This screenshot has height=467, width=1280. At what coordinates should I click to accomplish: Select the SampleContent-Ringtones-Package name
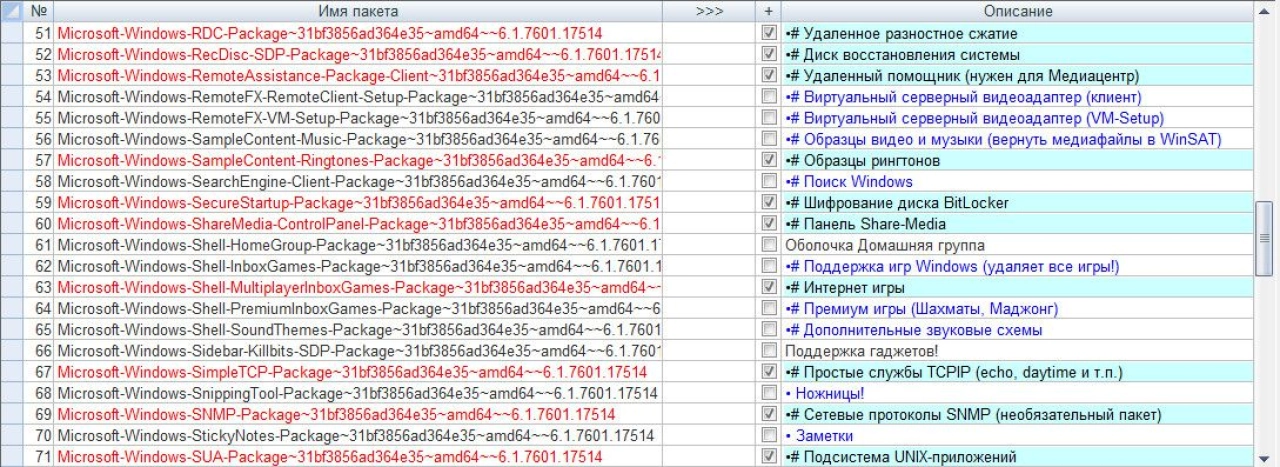[x=358, y=160]
